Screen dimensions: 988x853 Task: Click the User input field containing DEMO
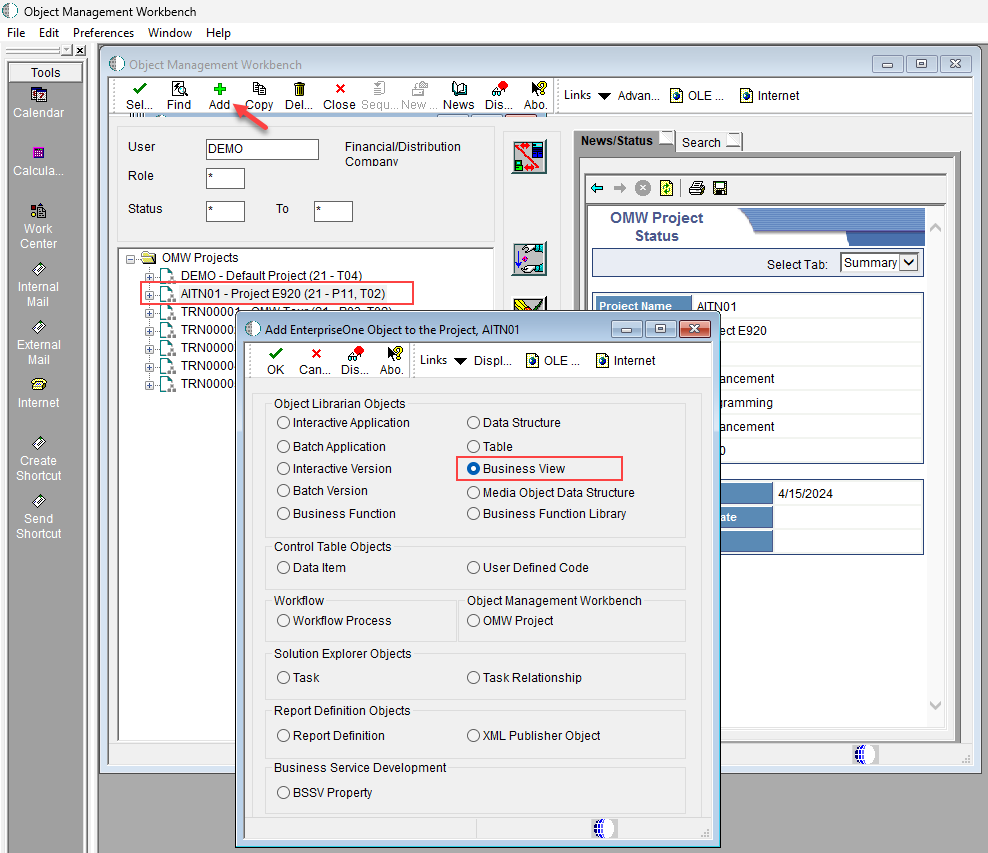click(262, 149)
